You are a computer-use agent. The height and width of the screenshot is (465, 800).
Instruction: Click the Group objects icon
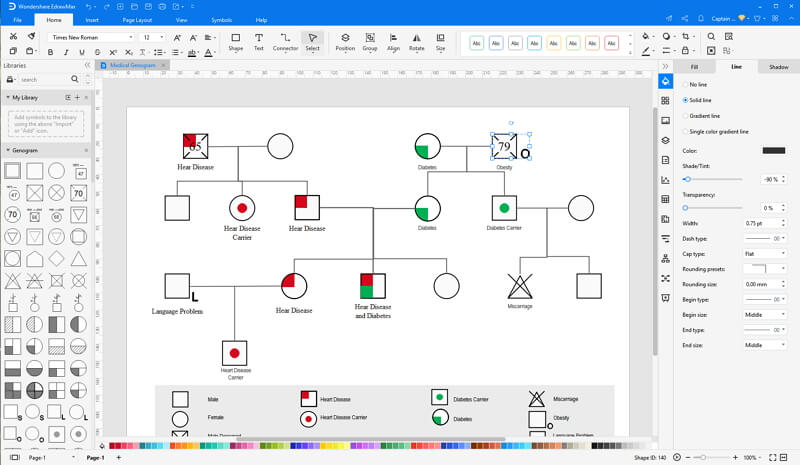pos(370,42)
